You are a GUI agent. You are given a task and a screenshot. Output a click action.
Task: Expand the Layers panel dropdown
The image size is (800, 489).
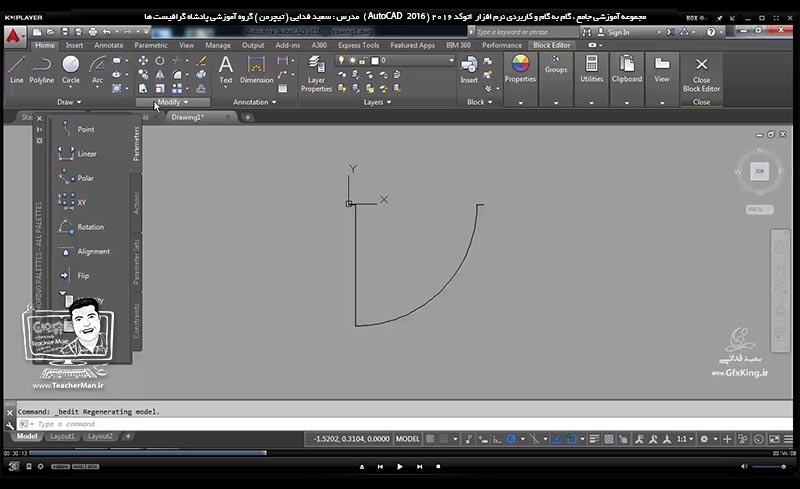pyautogui.click(x=377, y=102)
